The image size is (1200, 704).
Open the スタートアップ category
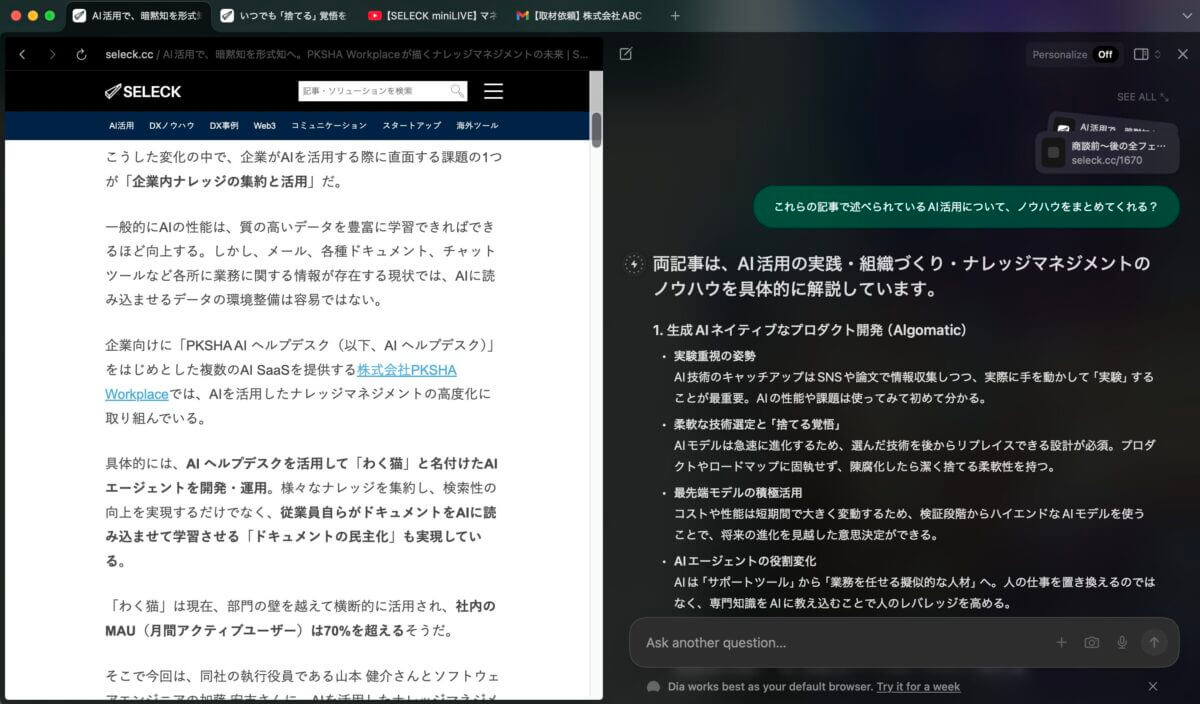pyautogui.click(x=411, y=126)
